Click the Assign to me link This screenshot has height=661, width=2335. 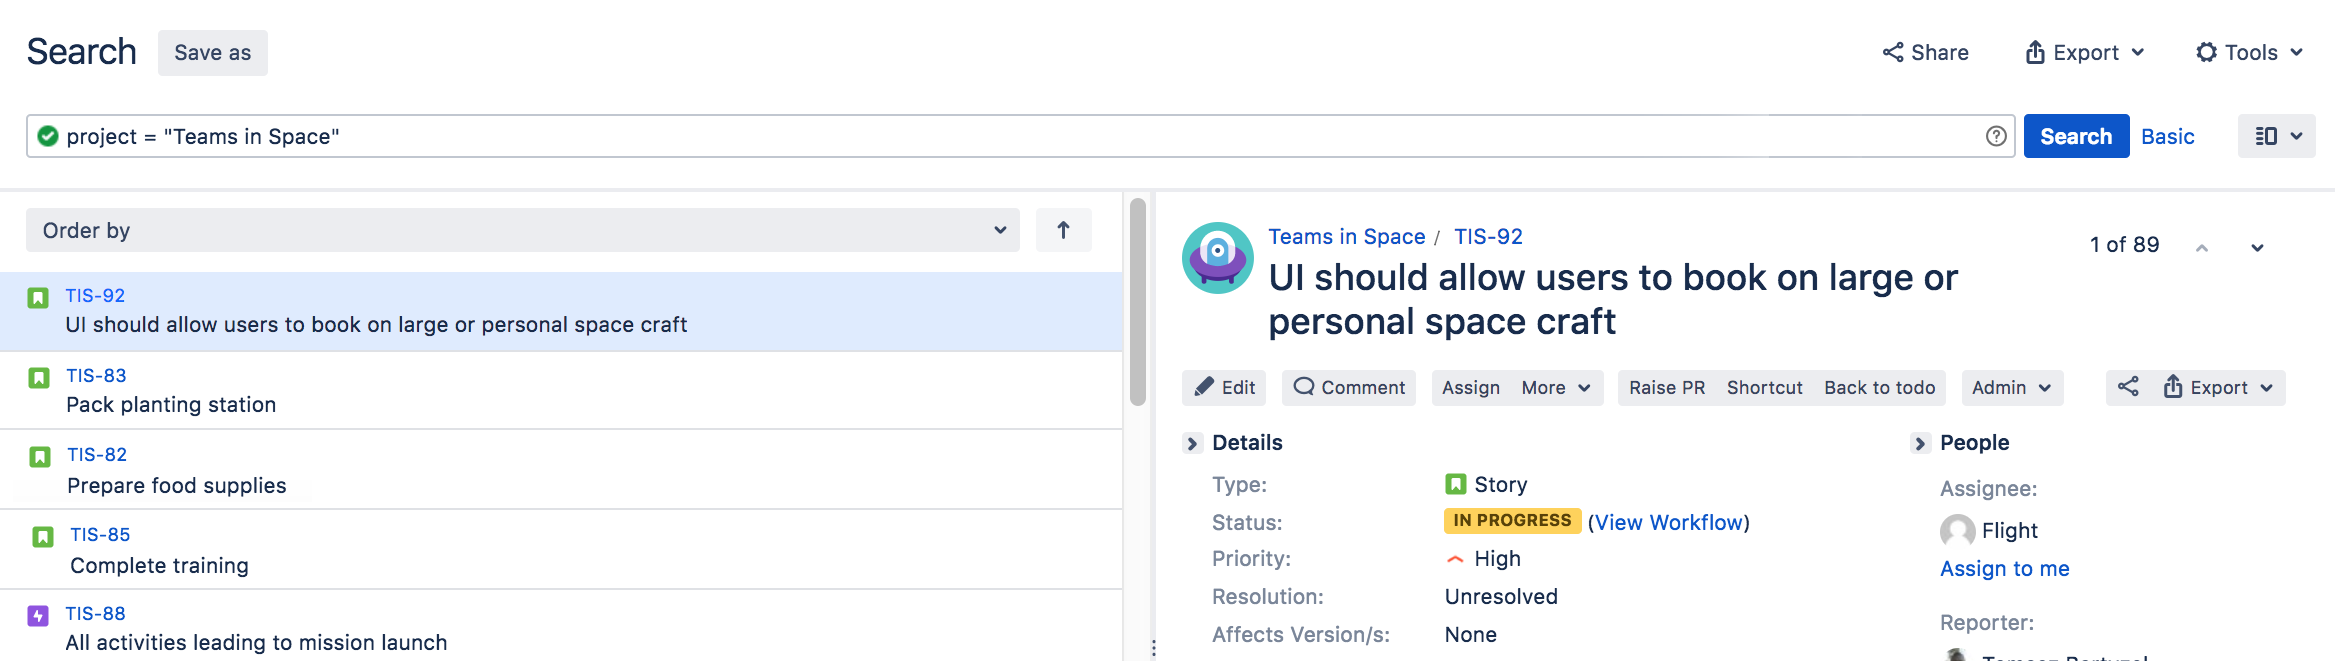point(2004,568)
